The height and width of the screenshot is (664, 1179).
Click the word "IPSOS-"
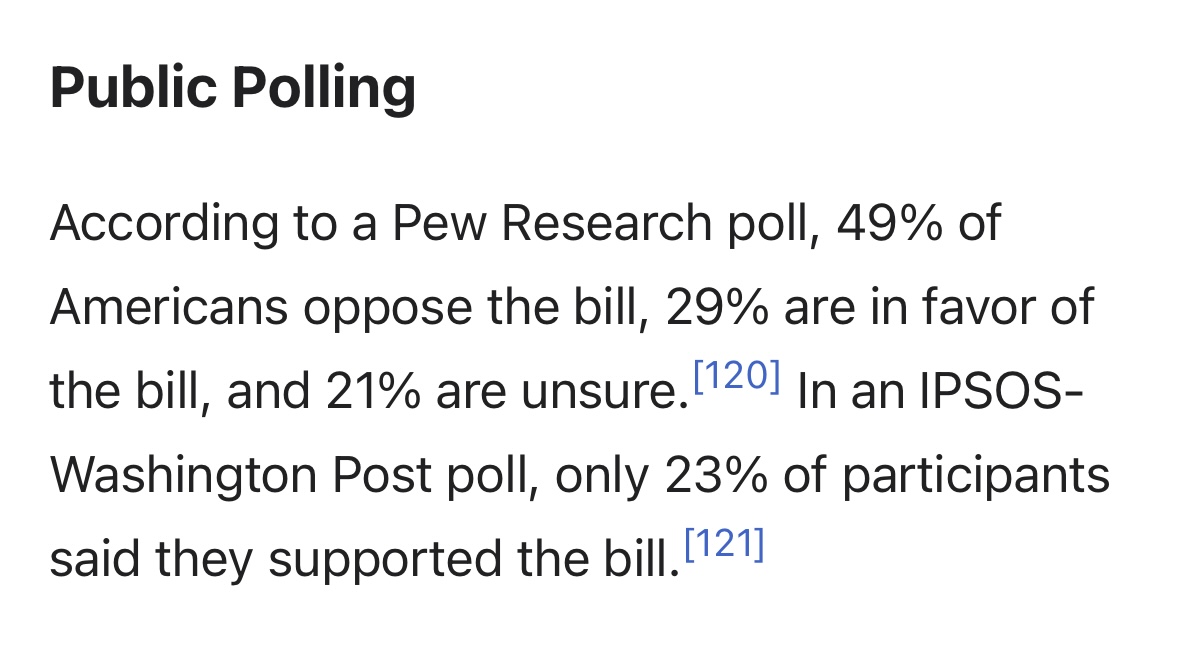tap(1002, 391)
